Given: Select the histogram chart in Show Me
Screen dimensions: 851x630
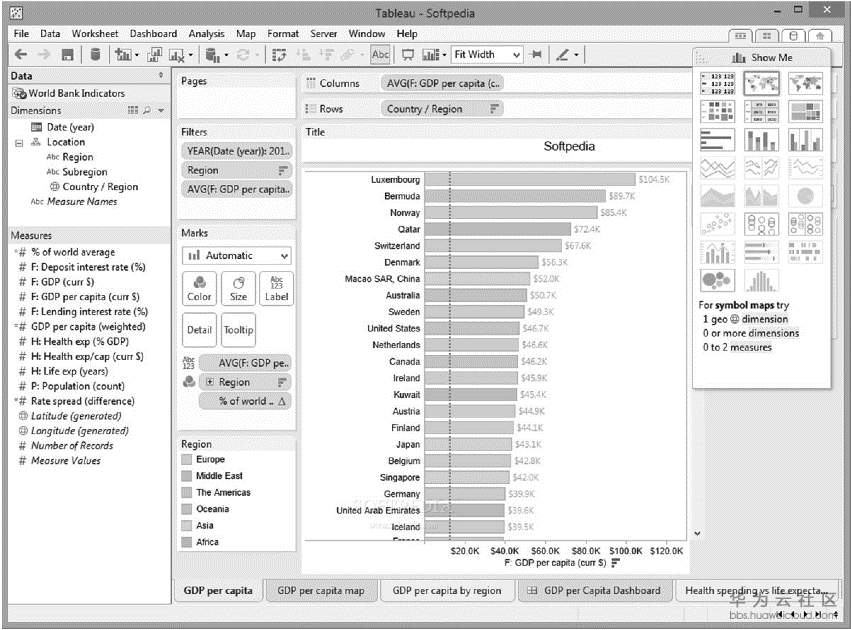Looking at the screenshot, I should coord(761,281).
